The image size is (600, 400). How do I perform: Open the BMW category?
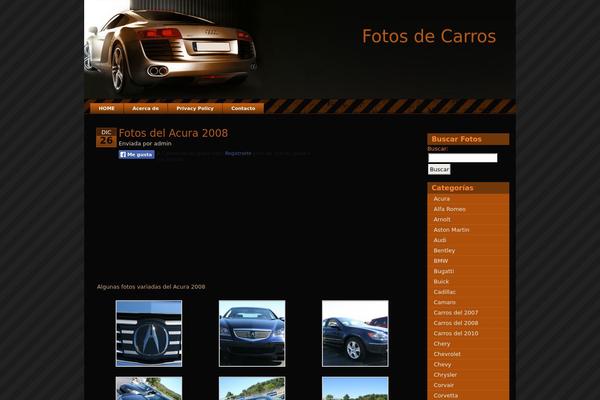440,261
